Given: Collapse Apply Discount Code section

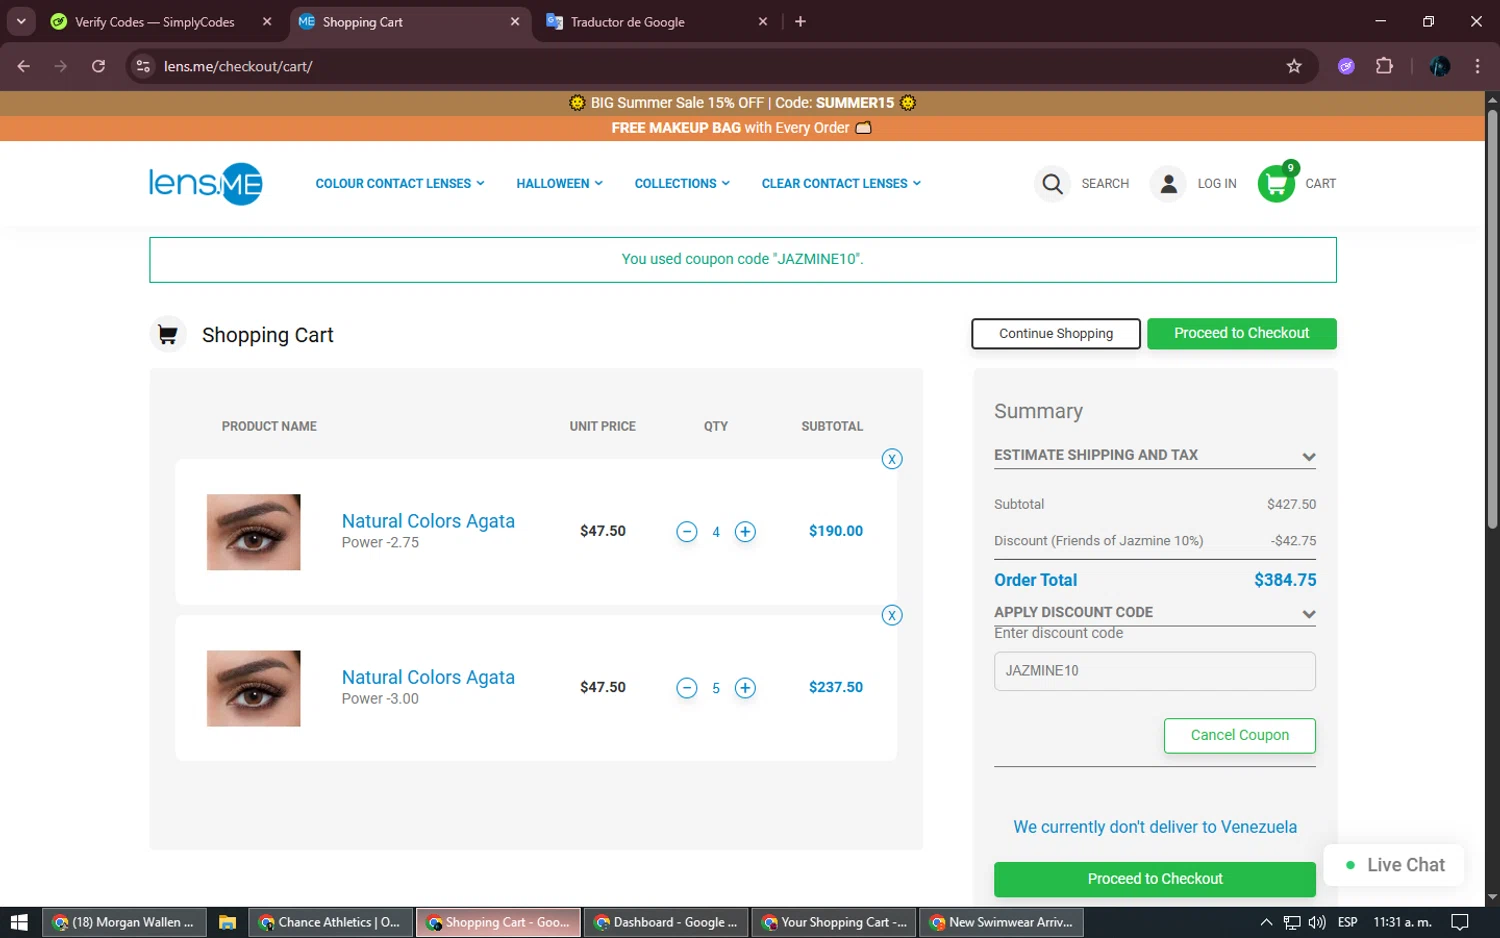Looking at the screenshot, I should [1154, 612].
